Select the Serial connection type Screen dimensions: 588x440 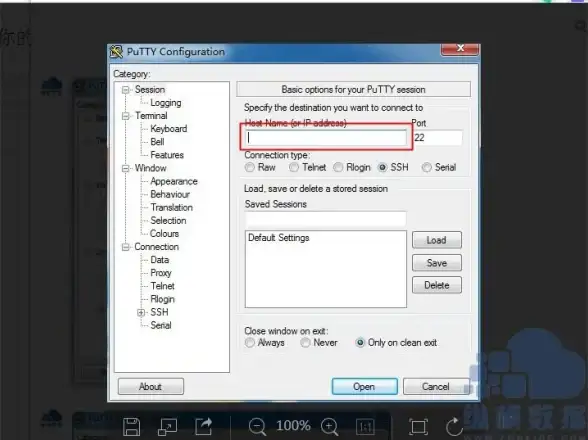[426, 167]
